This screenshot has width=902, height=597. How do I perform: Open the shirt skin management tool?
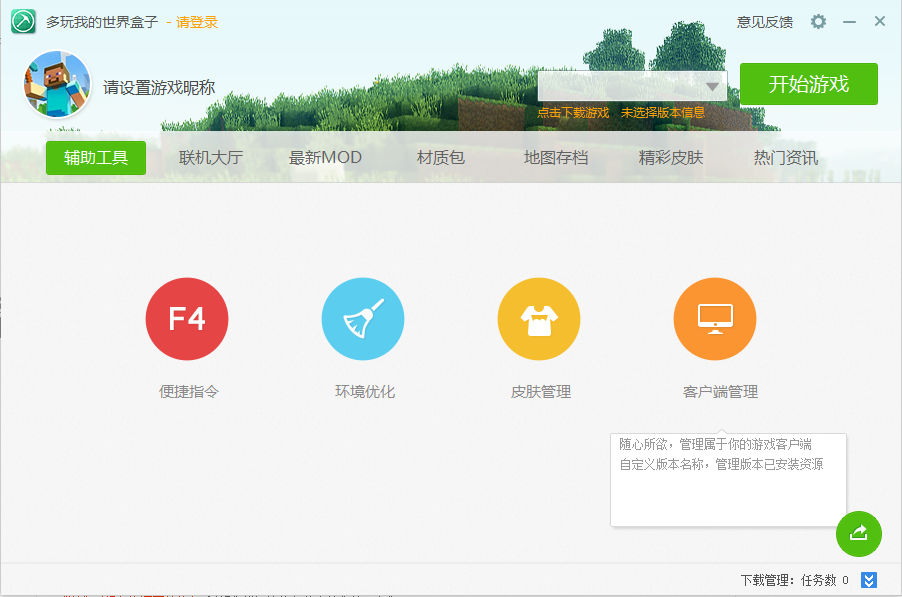tap(539, 319)
